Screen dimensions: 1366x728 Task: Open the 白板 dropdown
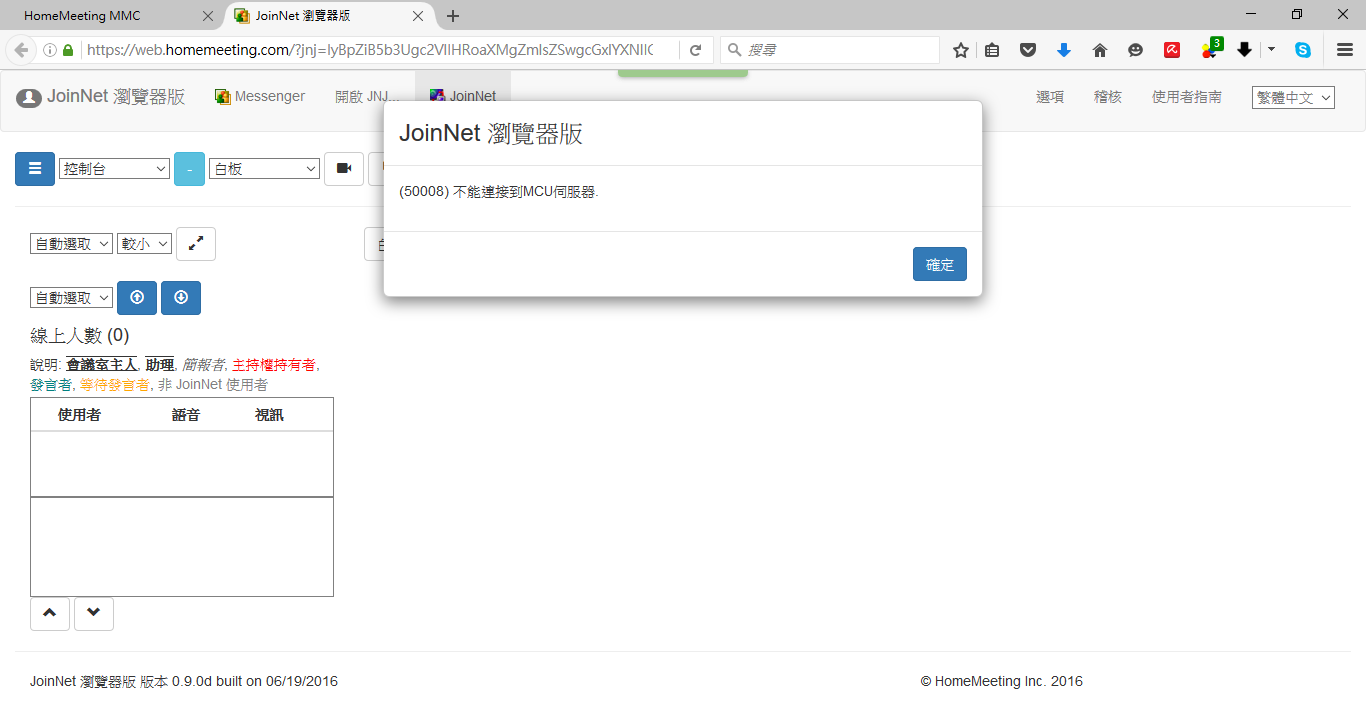(x=264, y=169)
